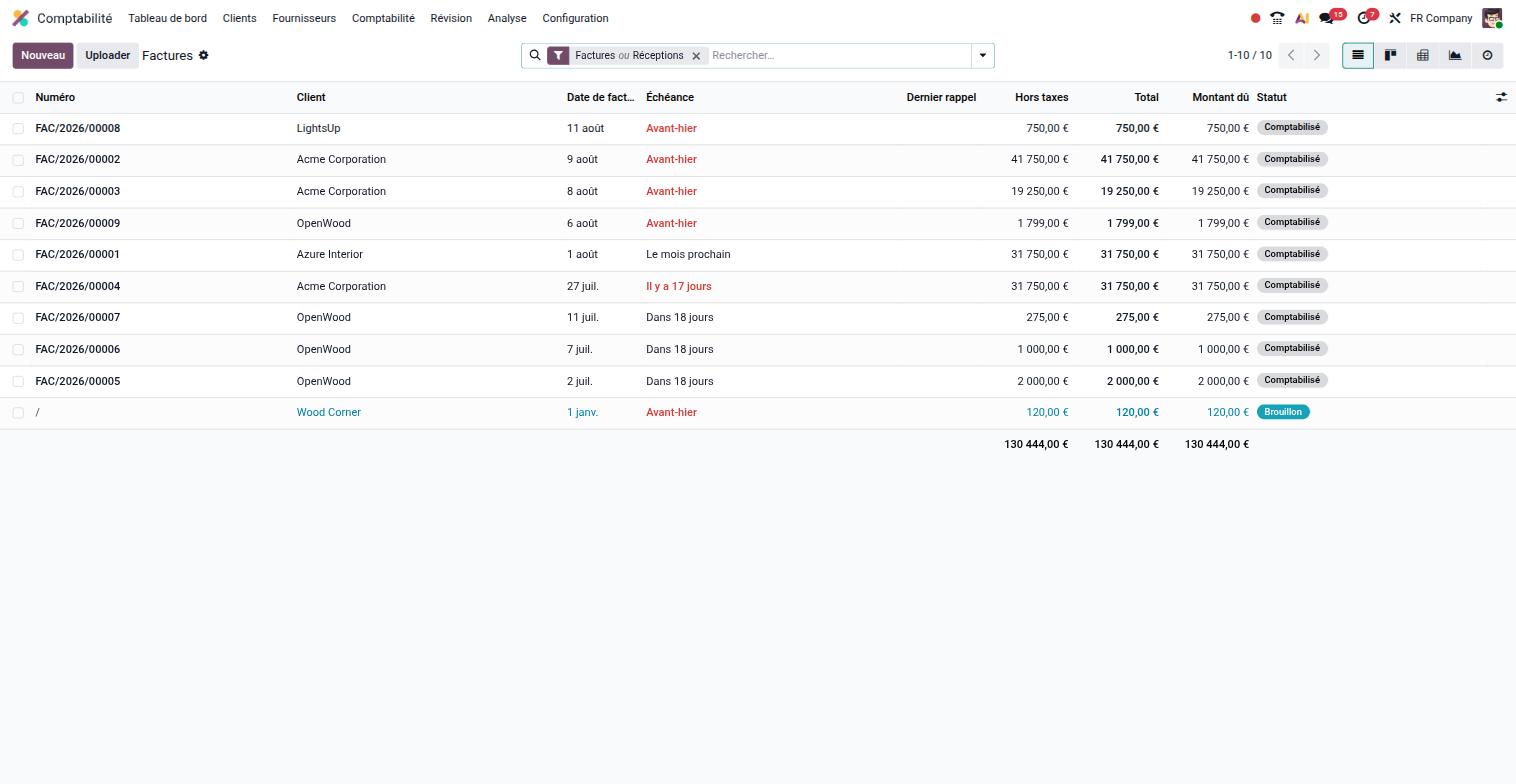Click client LightsUp
This screenshot has width=1516, height=784.
click(x=318, y=128)
